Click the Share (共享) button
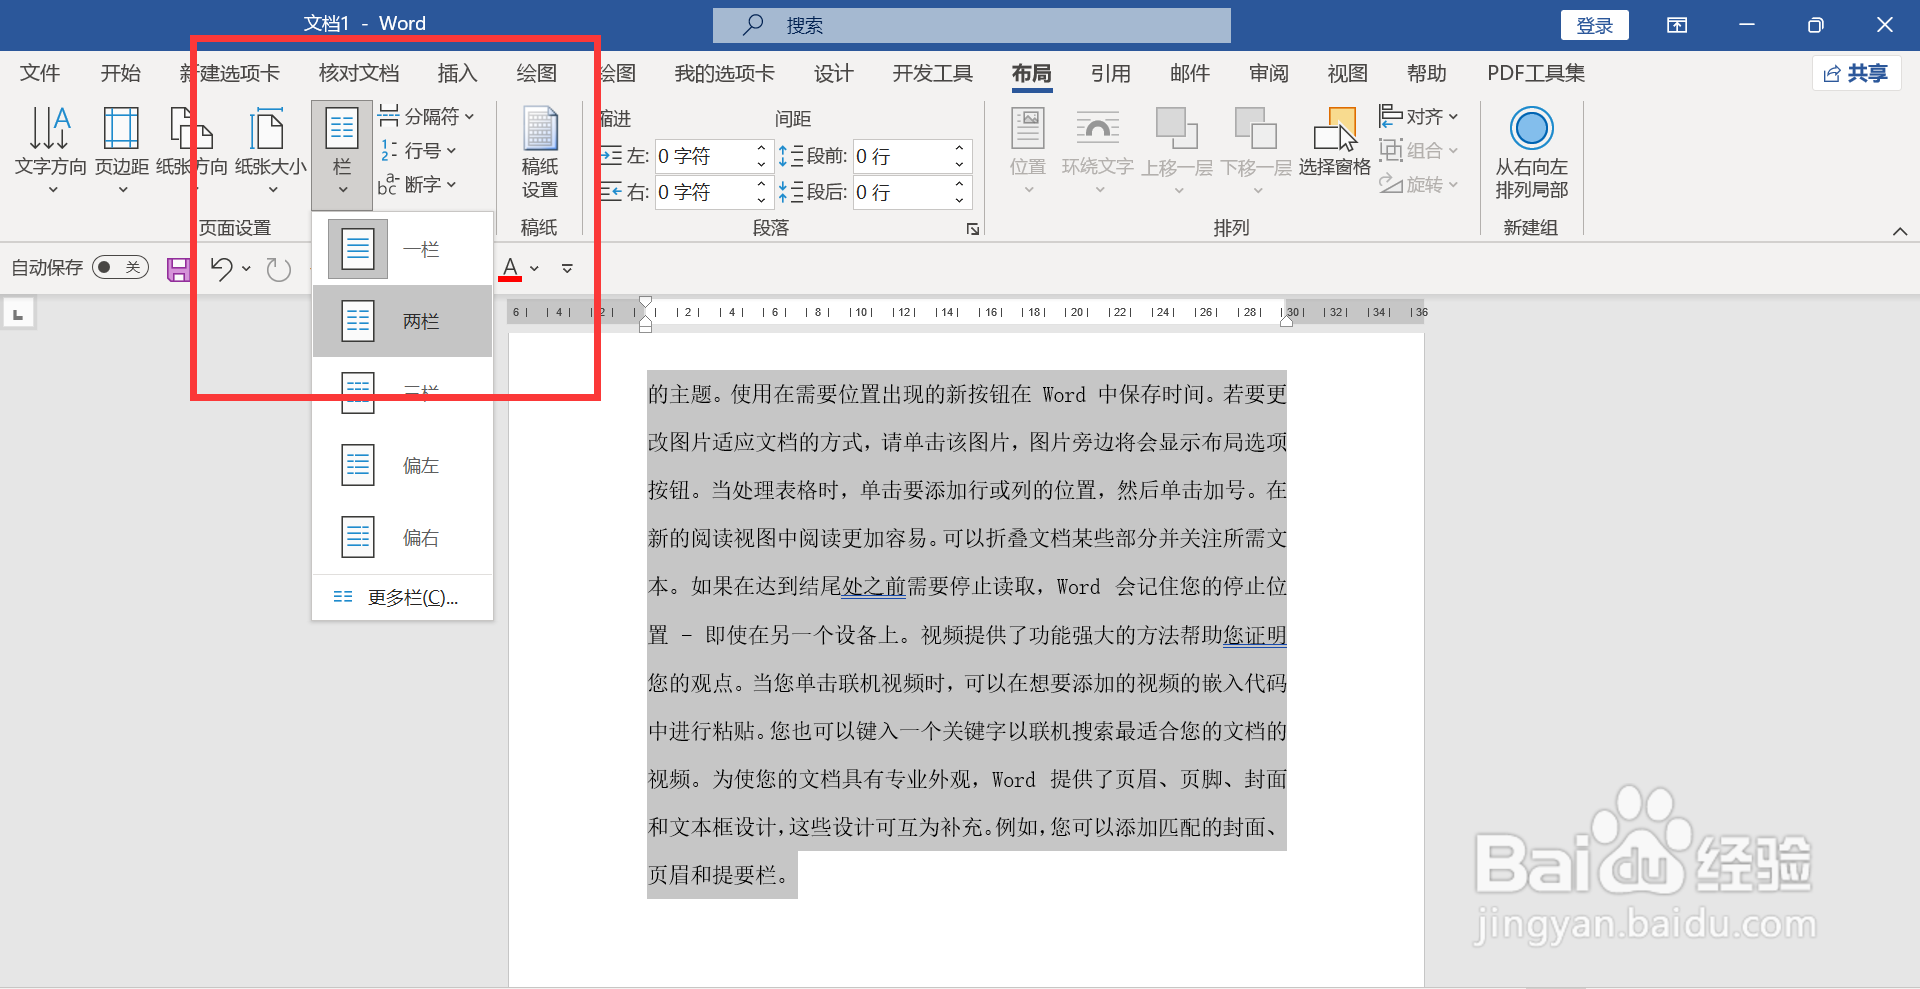This screenshot has width=1920, height=989. (x=1856, y=73)
